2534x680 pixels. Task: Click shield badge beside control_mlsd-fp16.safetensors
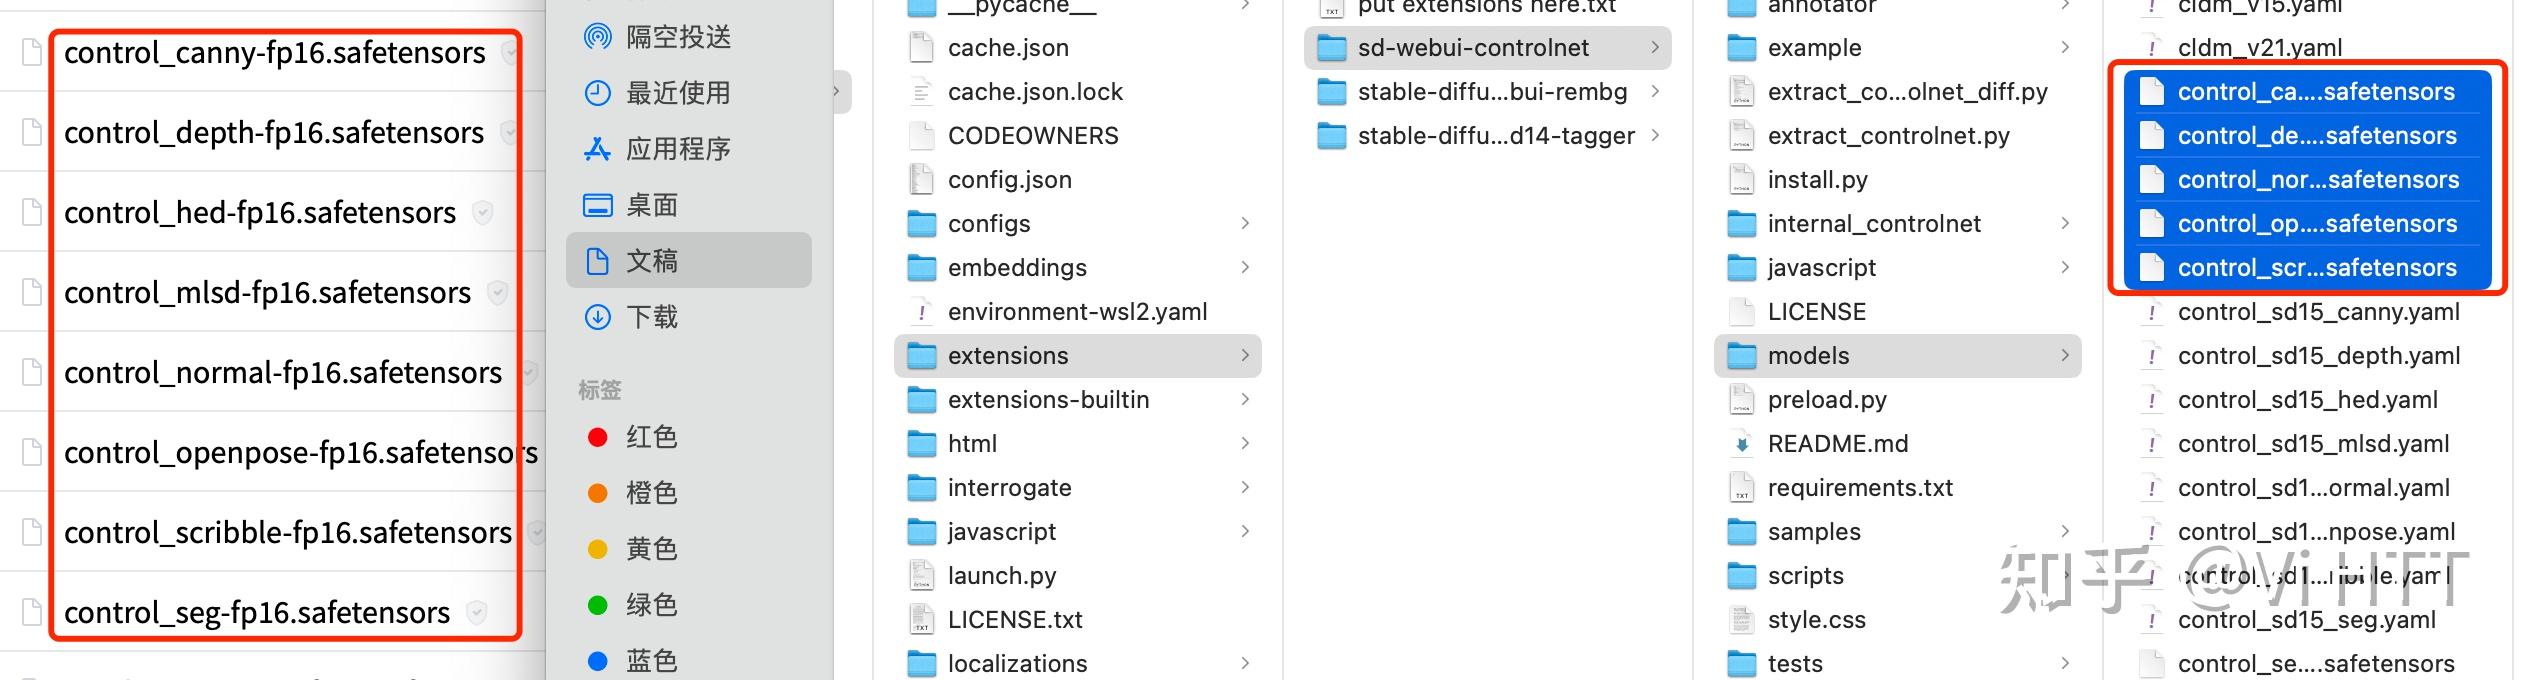497,292
